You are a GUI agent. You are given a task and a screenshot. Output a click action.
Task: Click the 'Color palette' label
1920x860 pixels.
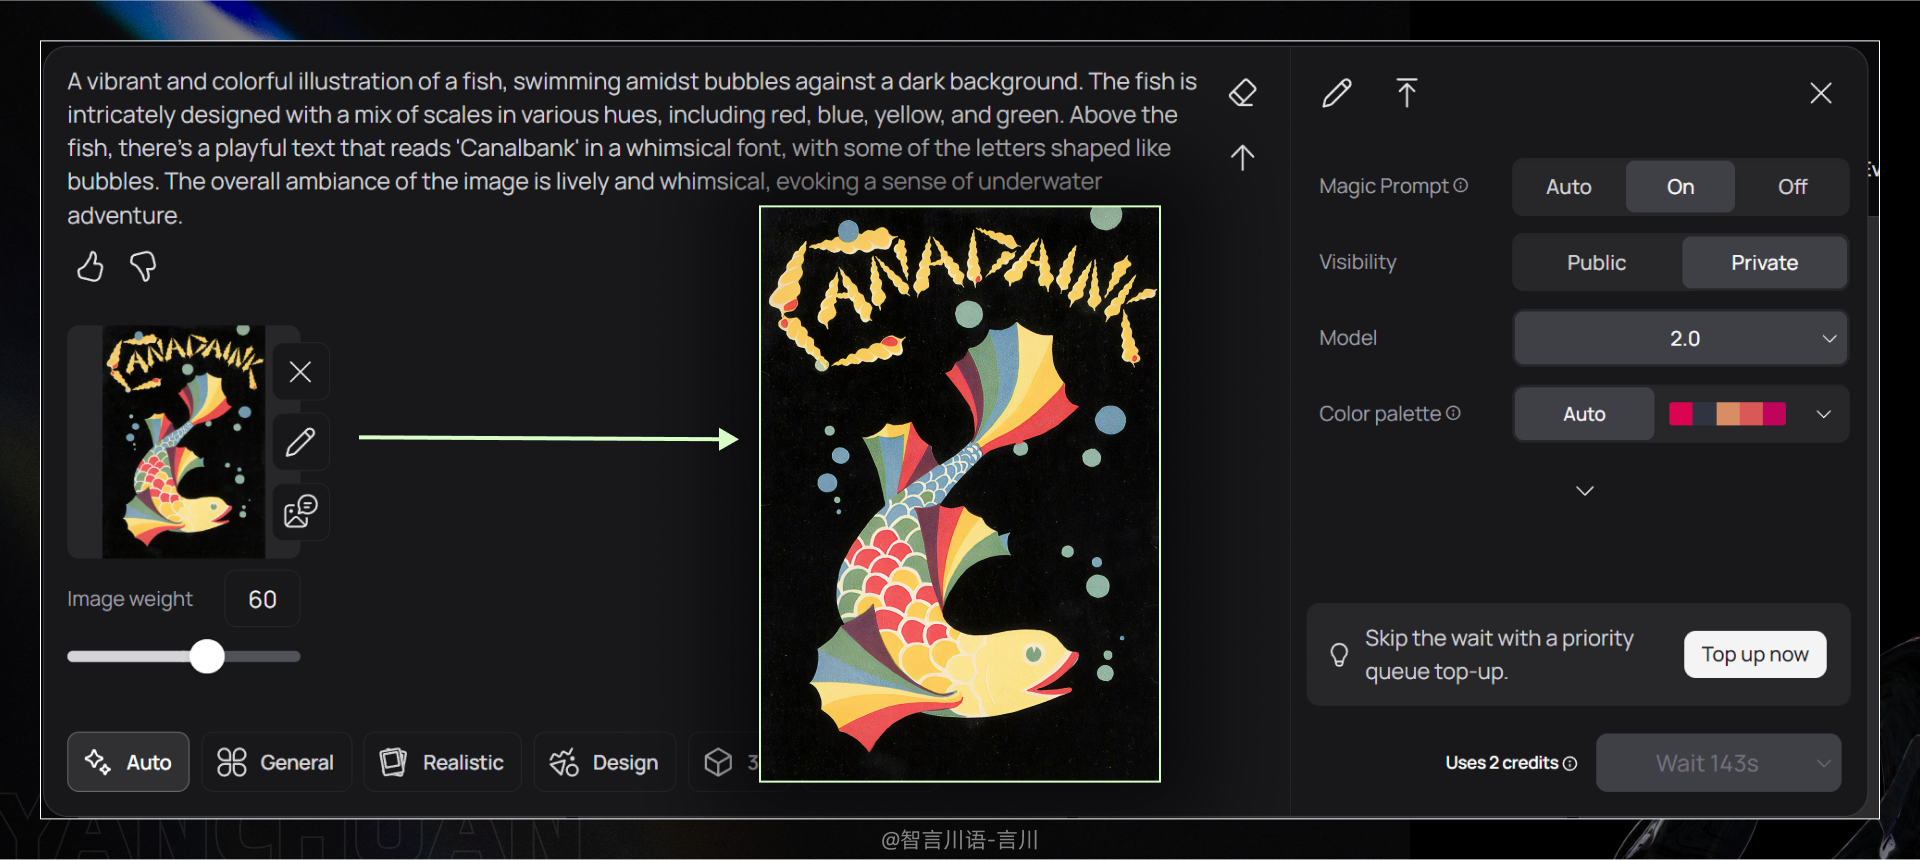tap(1380, 414)
